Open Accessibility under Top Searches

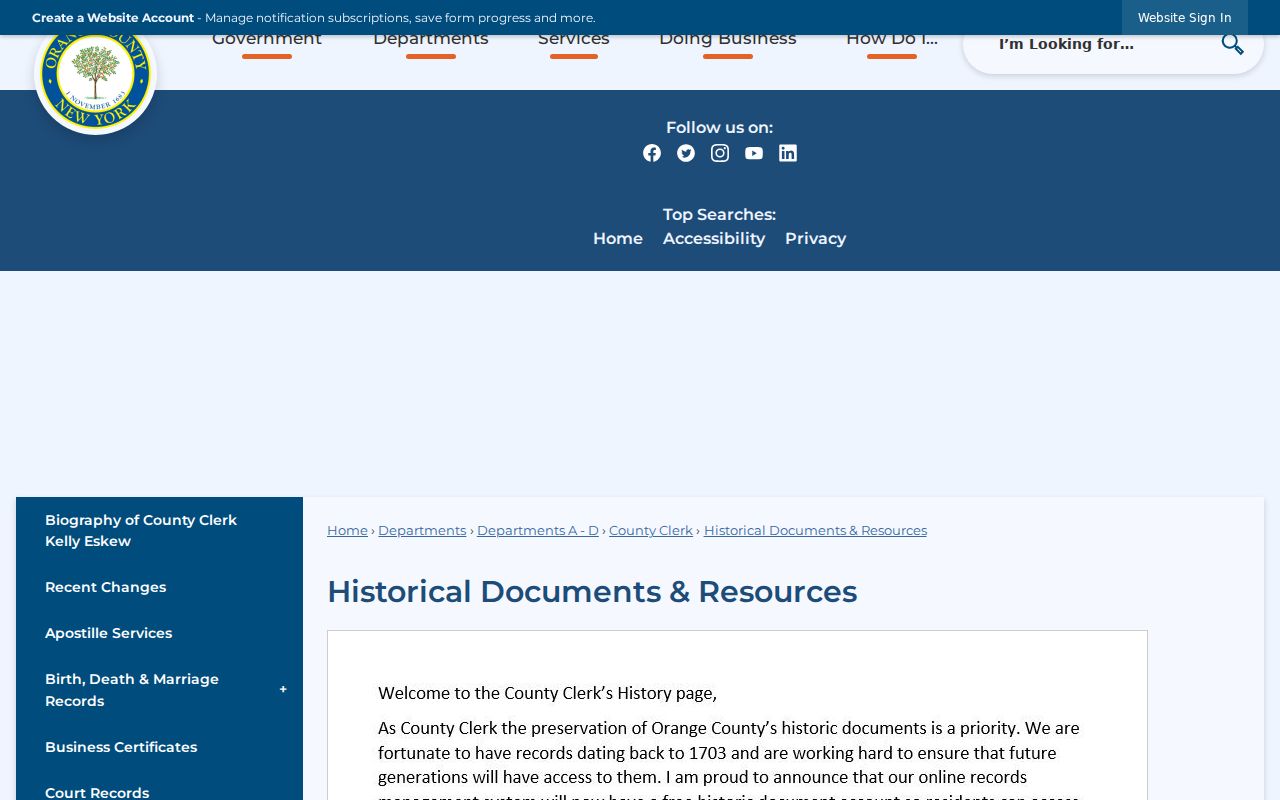(714, 238)
